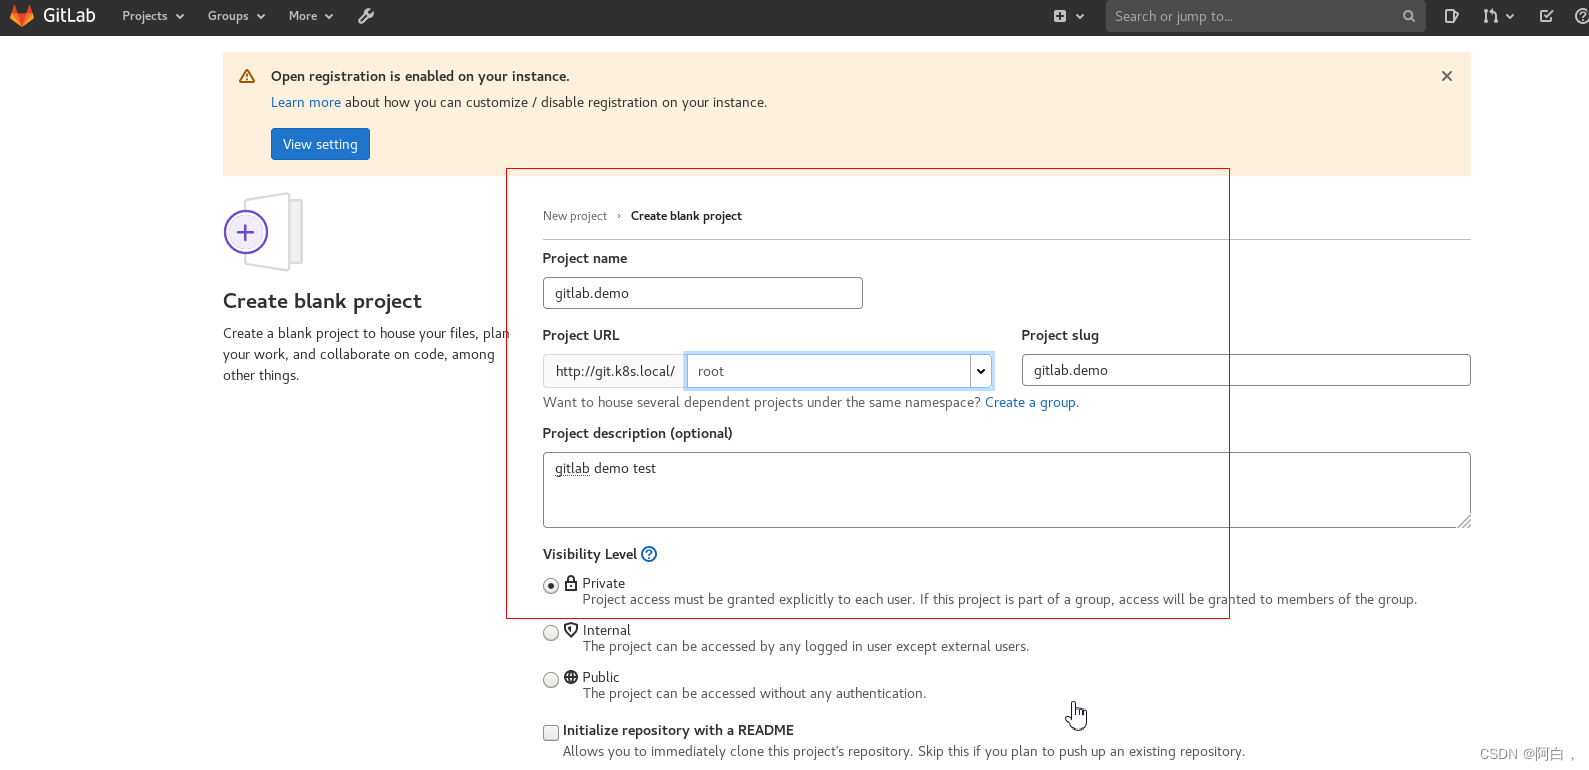Follow the Create a group link
Screen dimensions: 1589x770
pyautogui.click(x=1031, y=402)
